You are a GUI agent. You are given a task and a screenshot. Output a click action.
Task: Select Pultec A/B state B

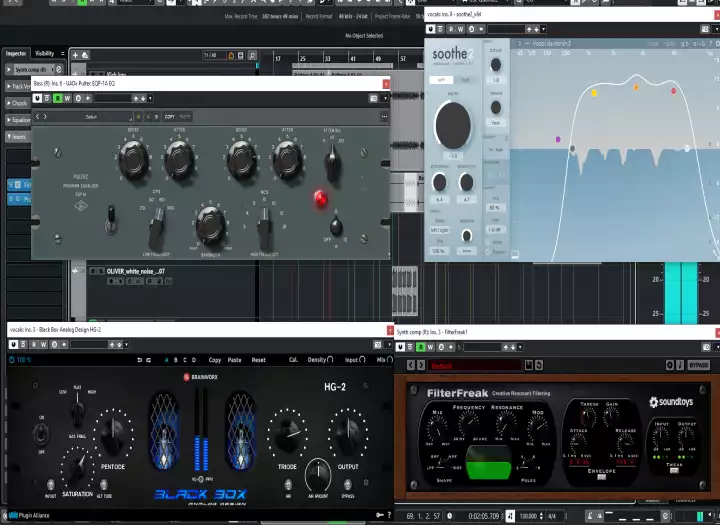coord(157,117)
